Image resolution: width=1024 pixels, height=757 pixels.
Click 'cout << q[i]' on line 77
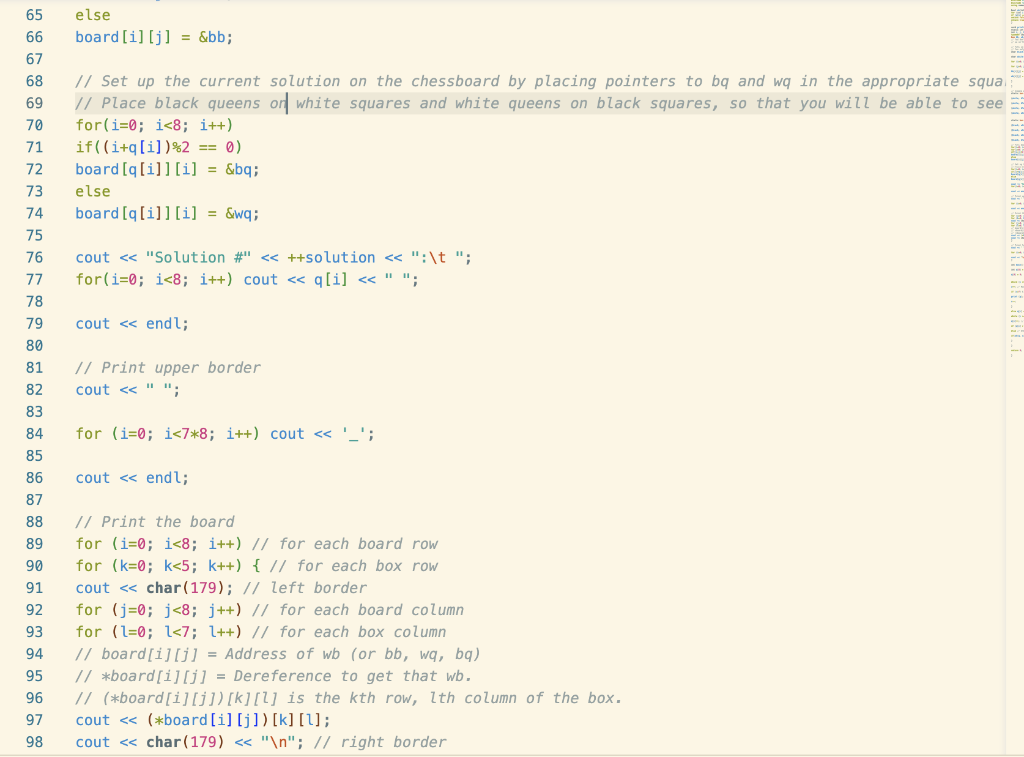(x=295, y=280)
